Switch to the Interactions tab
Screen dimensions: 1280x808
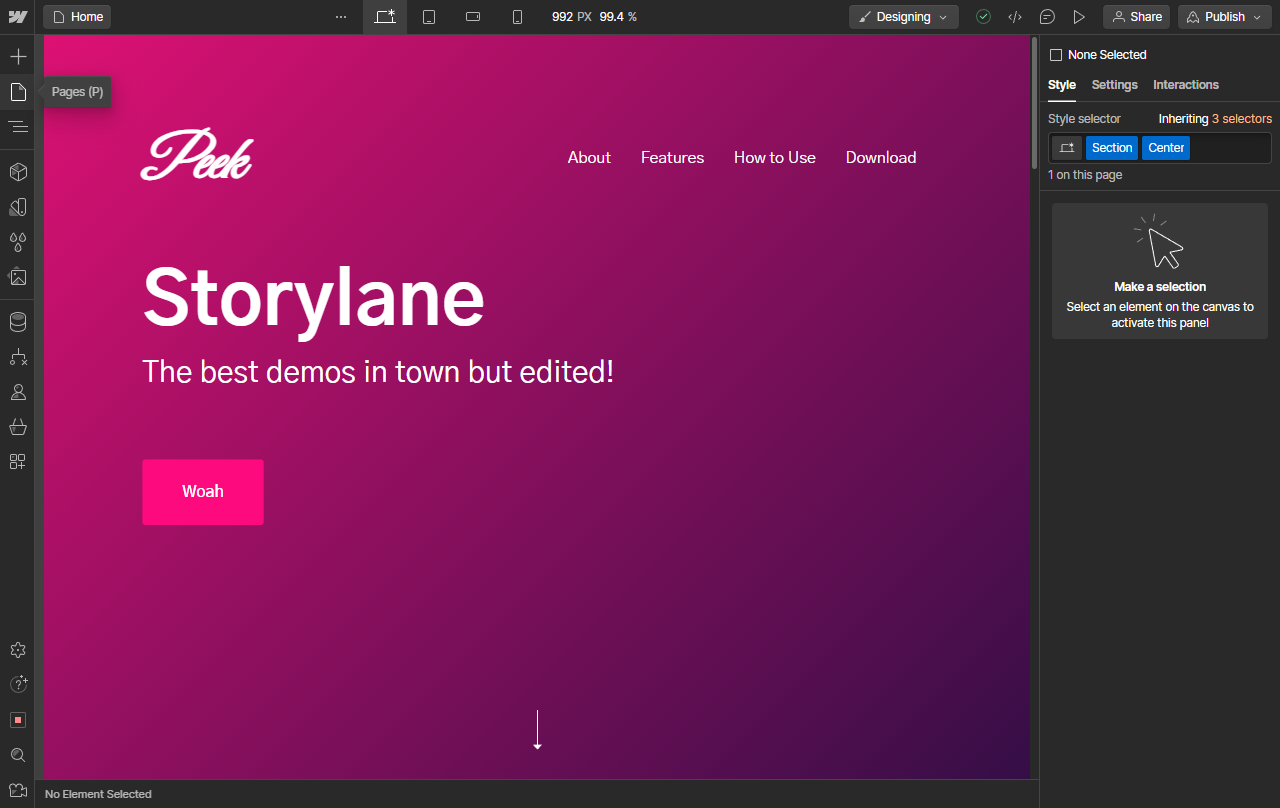(x=1186, y=85)
